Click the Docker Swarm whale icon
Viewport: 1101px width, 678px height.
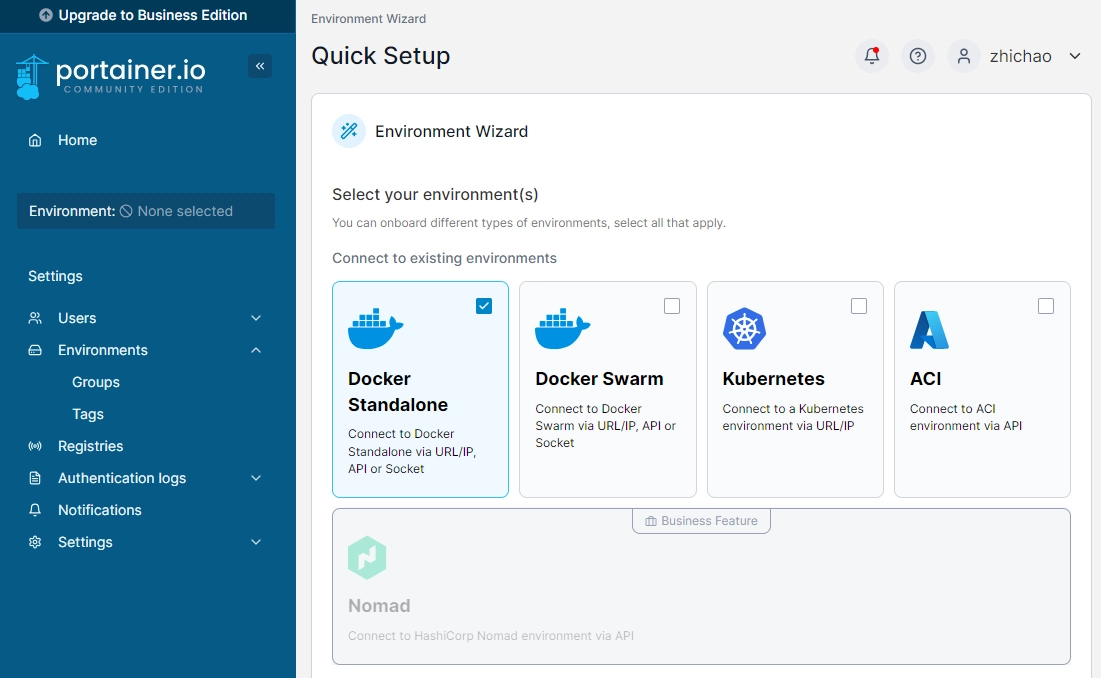562,327
